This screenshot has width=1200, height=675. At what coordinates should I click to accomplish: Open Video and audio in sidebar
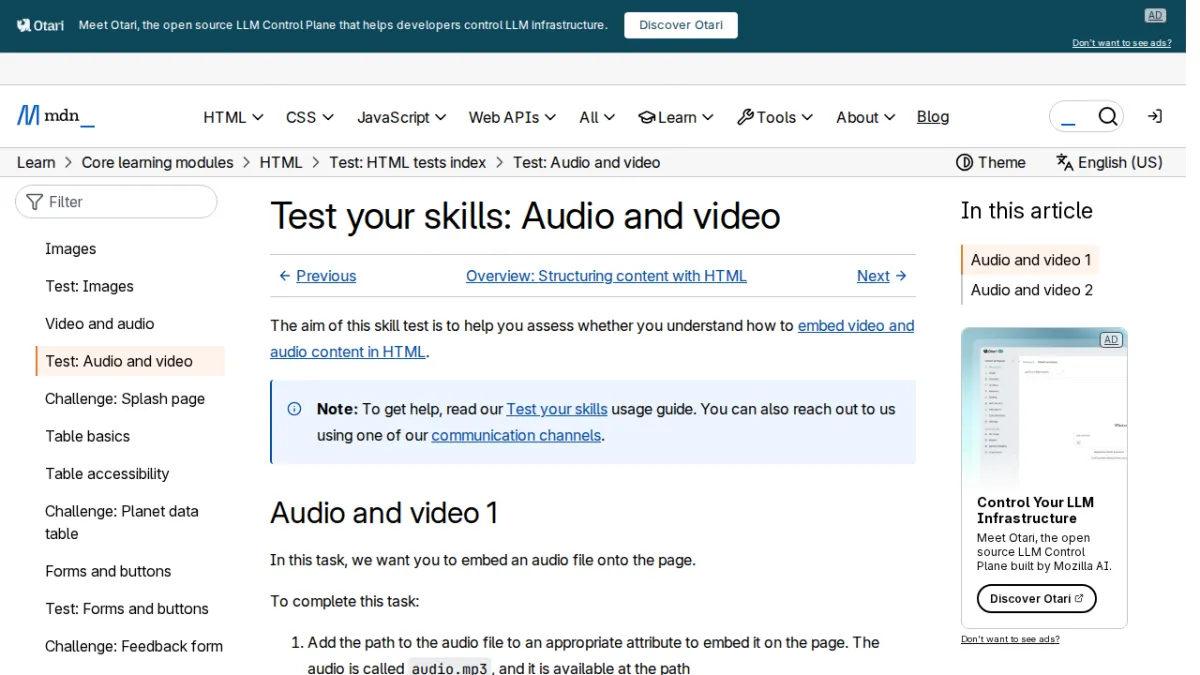(x=100, y=324)
